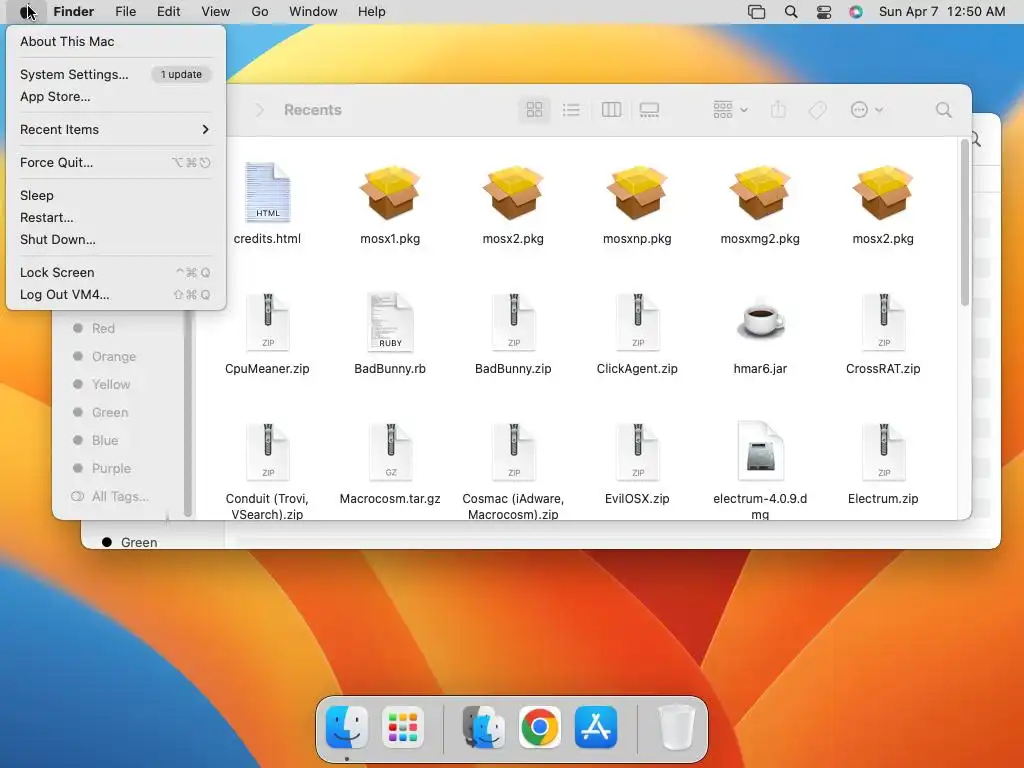Open the Group By dropdown in toolbar
The height and width of the screenshot is (768, 1024).
point(729,110)
